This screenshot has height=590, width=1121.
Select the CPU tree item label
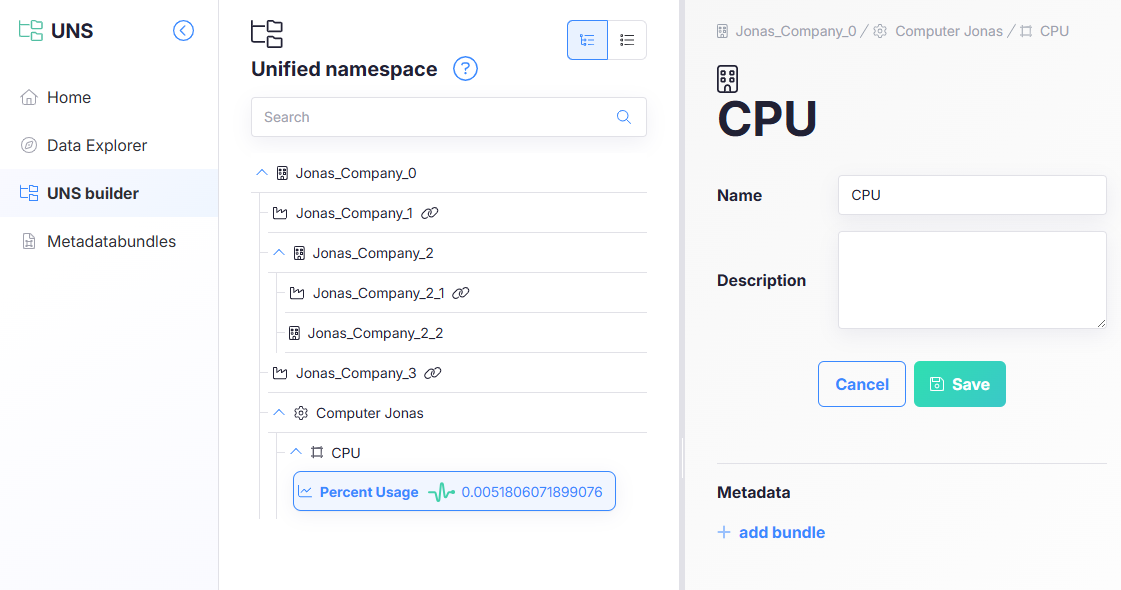(346, 453)
